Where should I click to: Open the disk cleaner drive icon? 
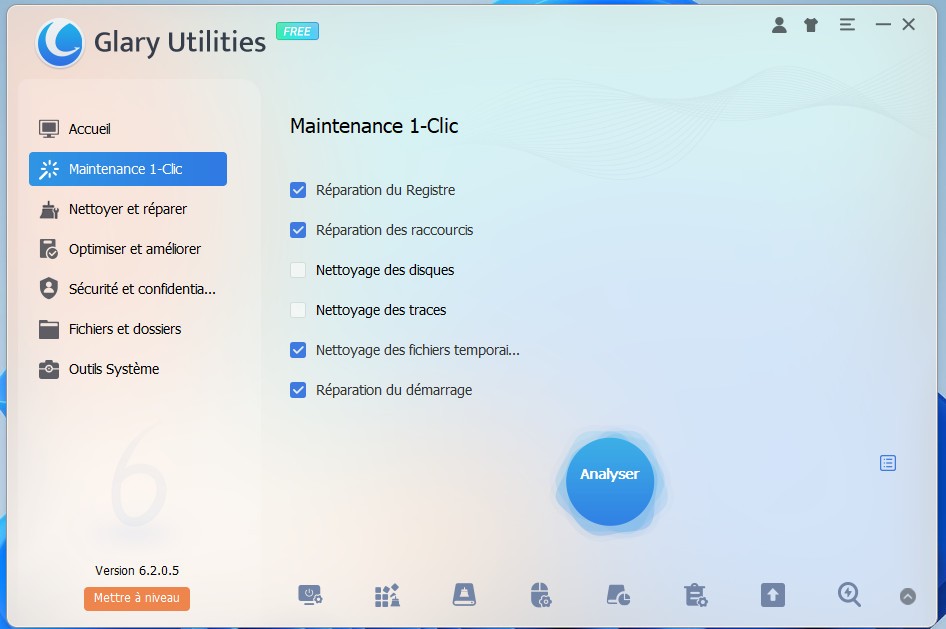click(464, 595)
